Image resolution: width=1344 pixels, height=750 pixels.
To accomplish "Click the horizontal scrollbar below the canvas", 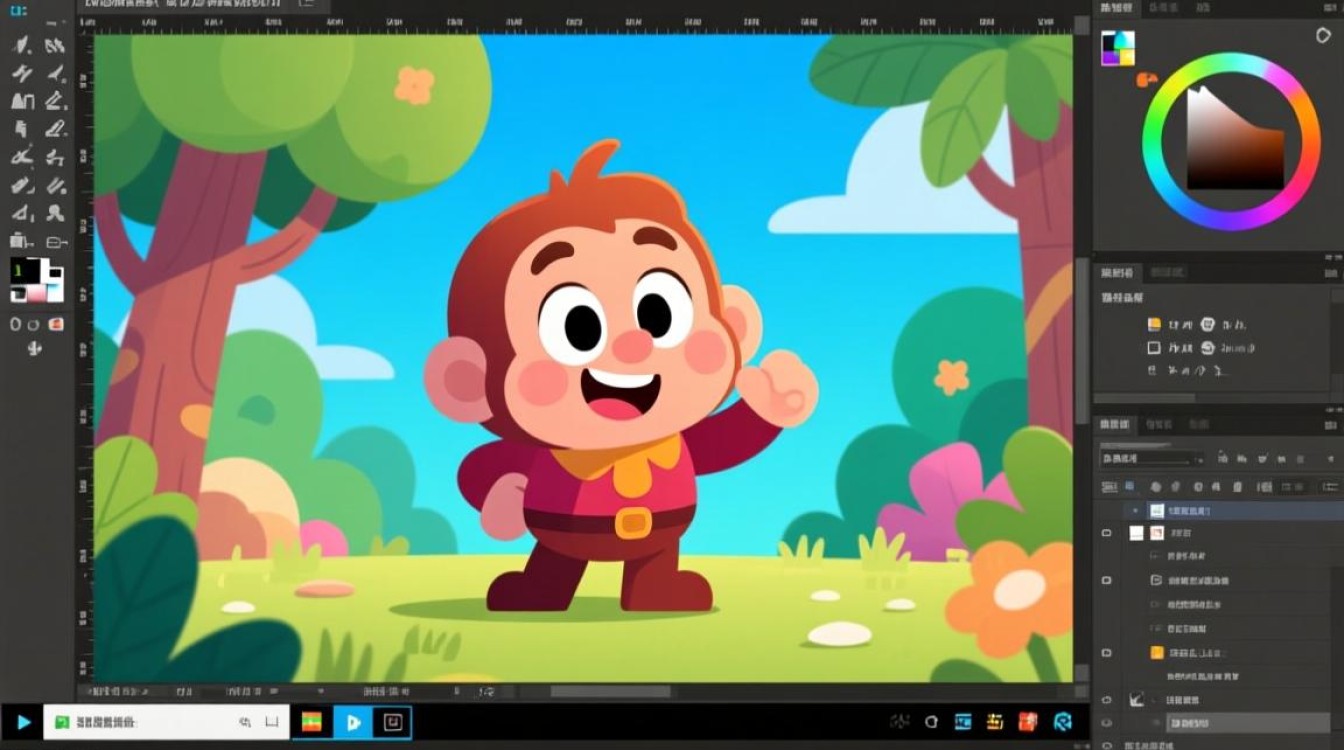I will point(610,691).
